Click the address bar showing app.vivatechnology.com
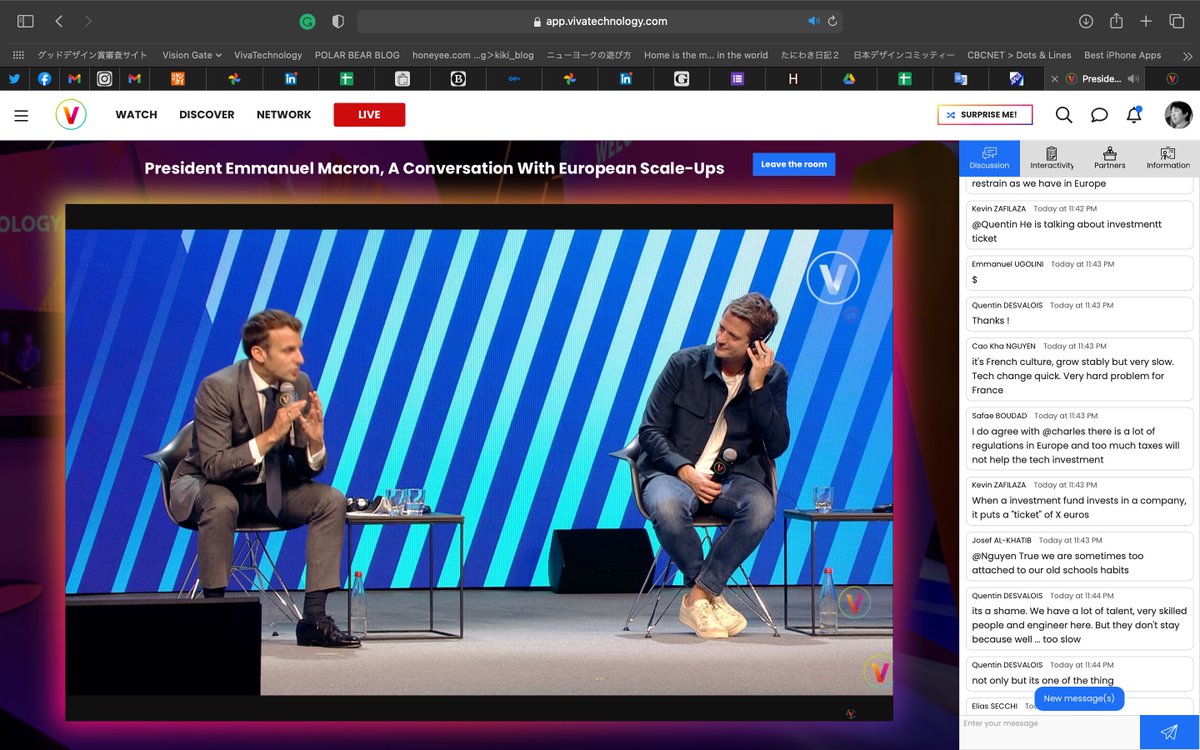This screenshot has width=1200, height=750. pyautogui.click(x=600, y=21)
